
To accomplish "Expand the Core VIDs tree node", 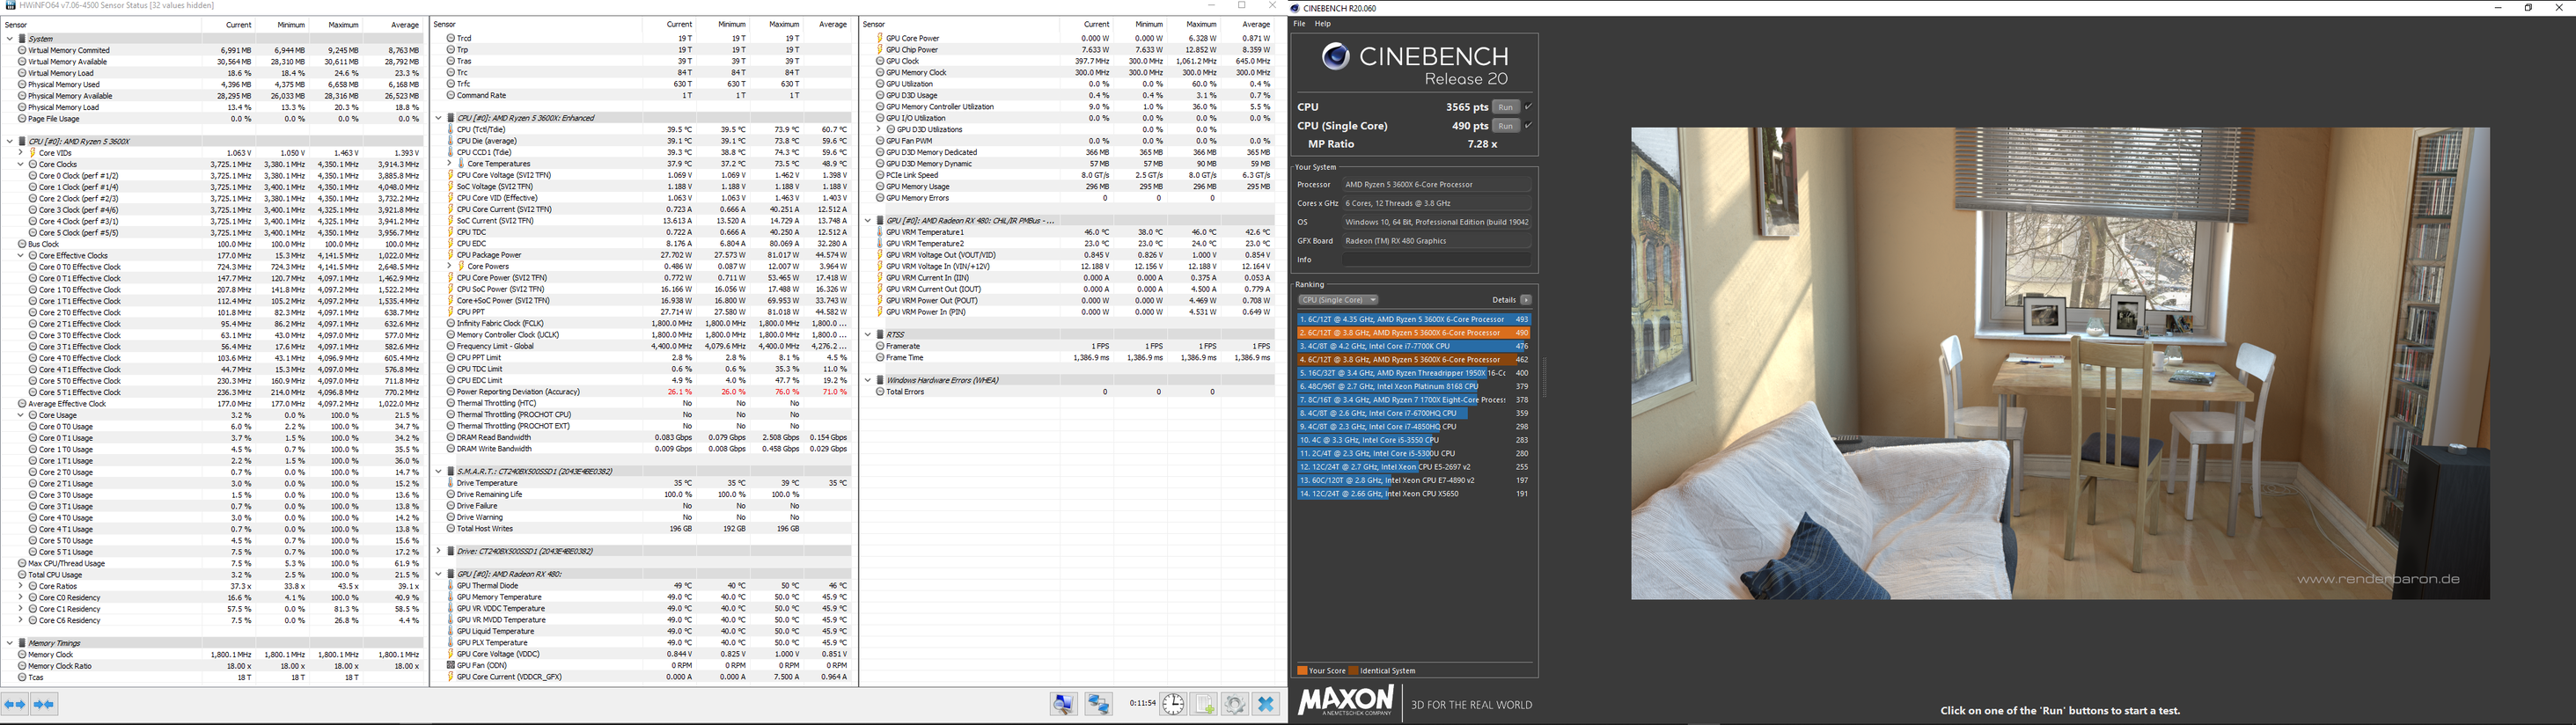I will click(x=20, y=153).
